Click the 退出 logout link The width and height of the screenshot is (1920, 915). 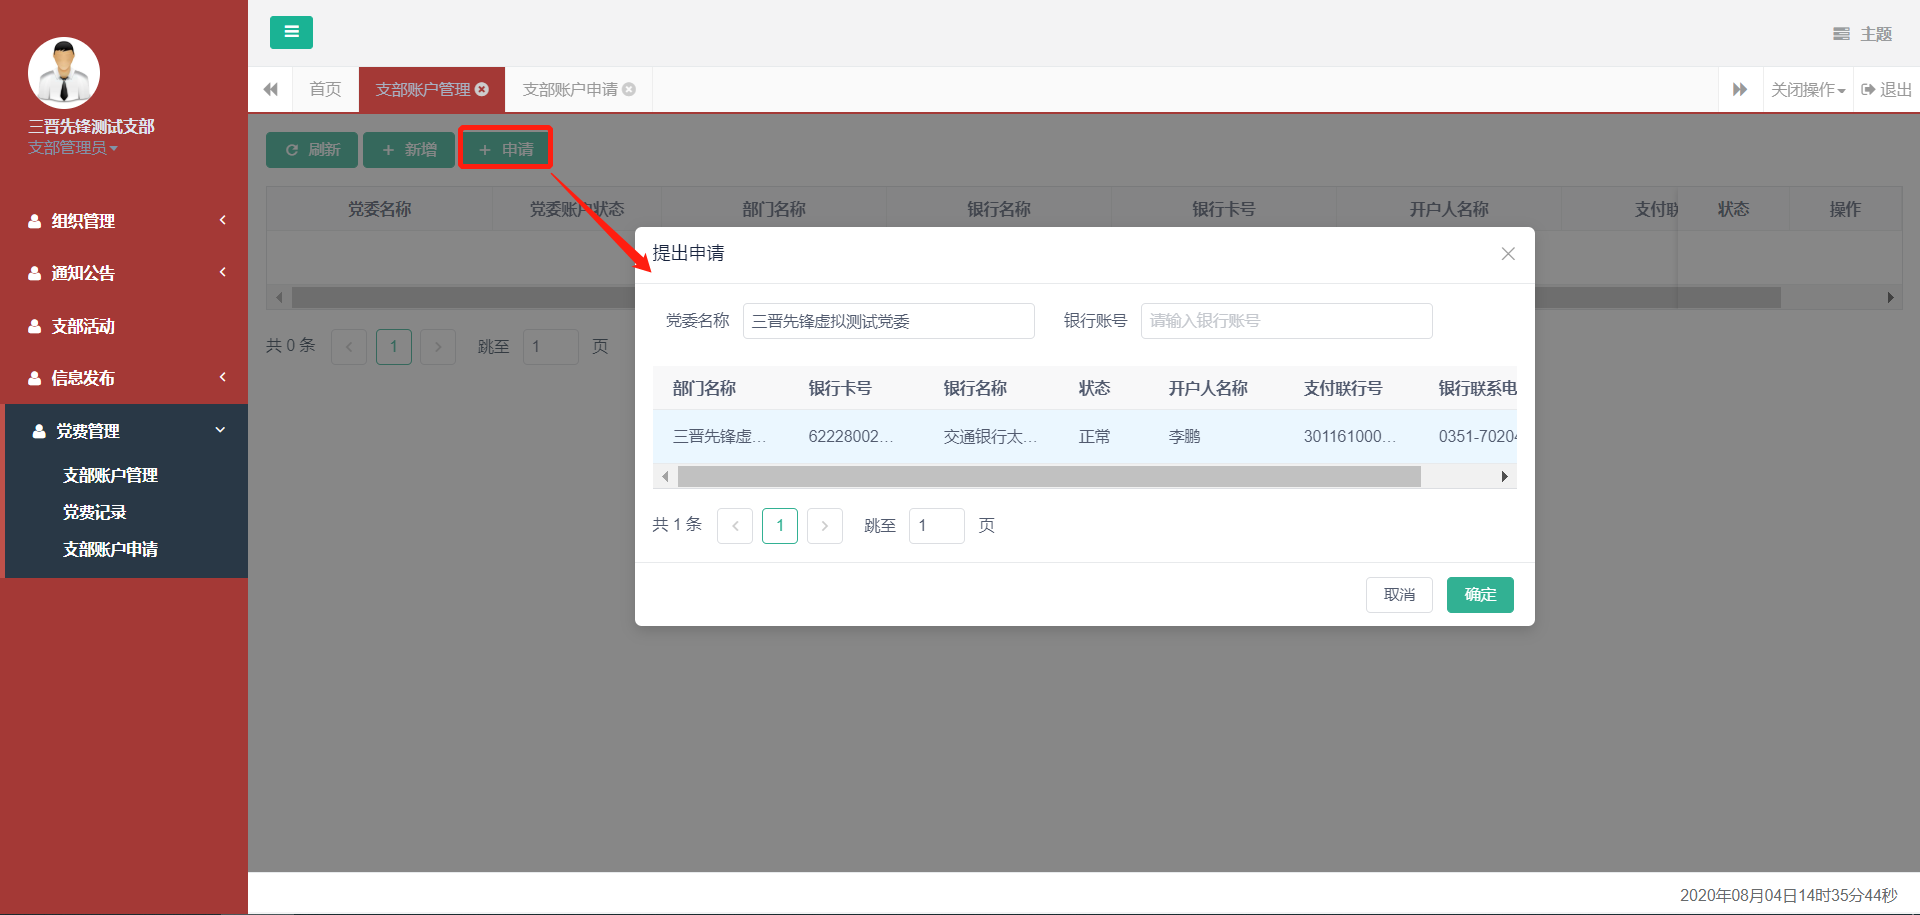tap(1886, 89)
